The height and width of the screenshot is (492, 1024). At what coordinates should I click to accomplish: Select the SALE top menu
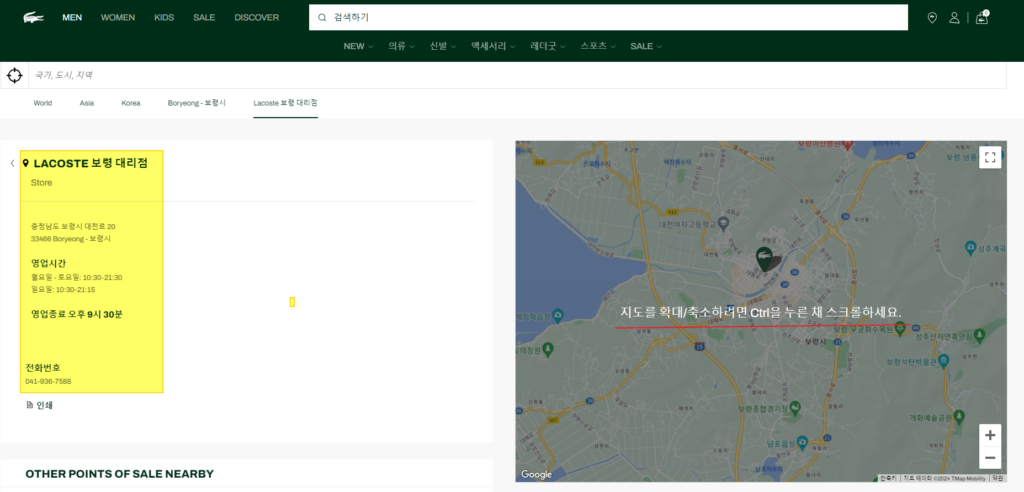[x=204, y=18]
